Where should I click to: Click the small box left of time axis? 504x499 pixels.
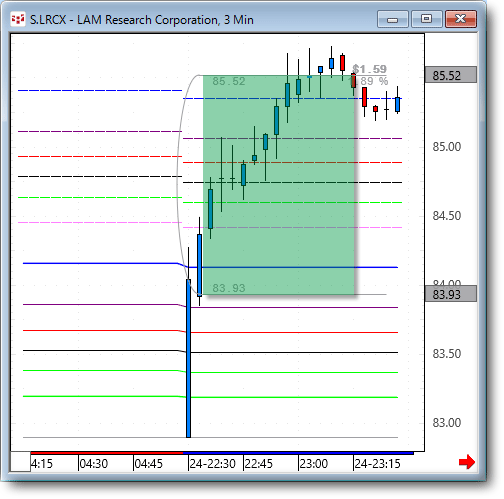(x=20, y=461)
